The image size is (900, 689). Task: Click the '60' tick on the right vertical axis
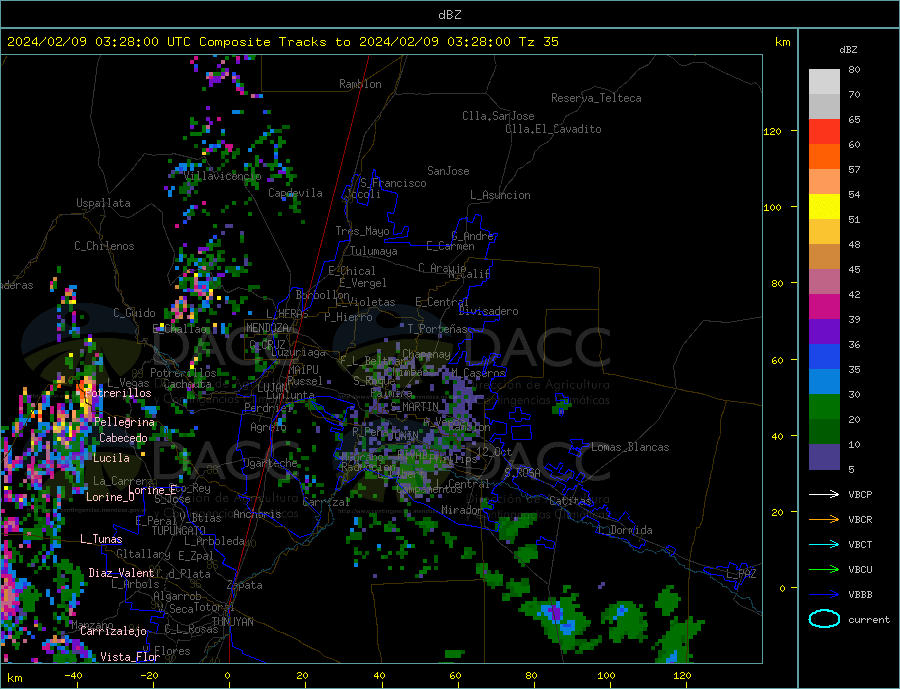776,361
